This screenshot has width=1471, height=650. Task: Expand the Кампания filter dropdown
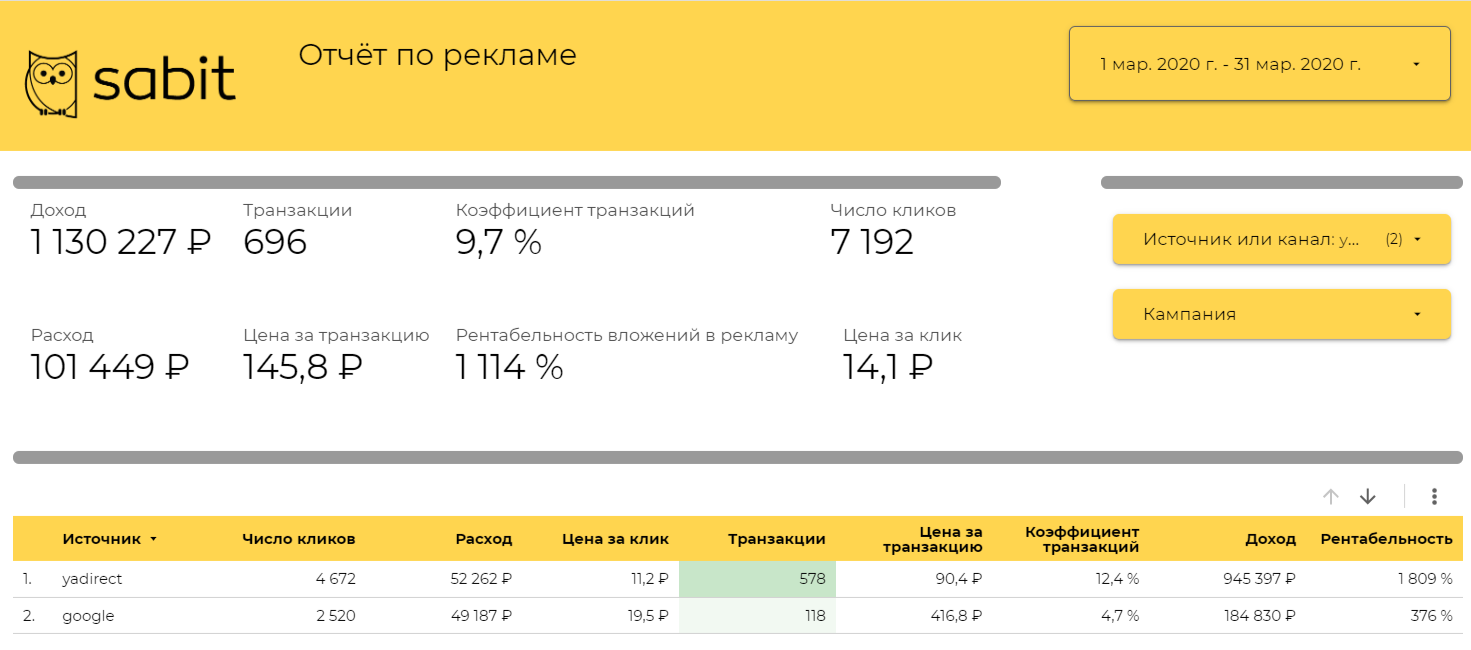(x=1282, y=314)
